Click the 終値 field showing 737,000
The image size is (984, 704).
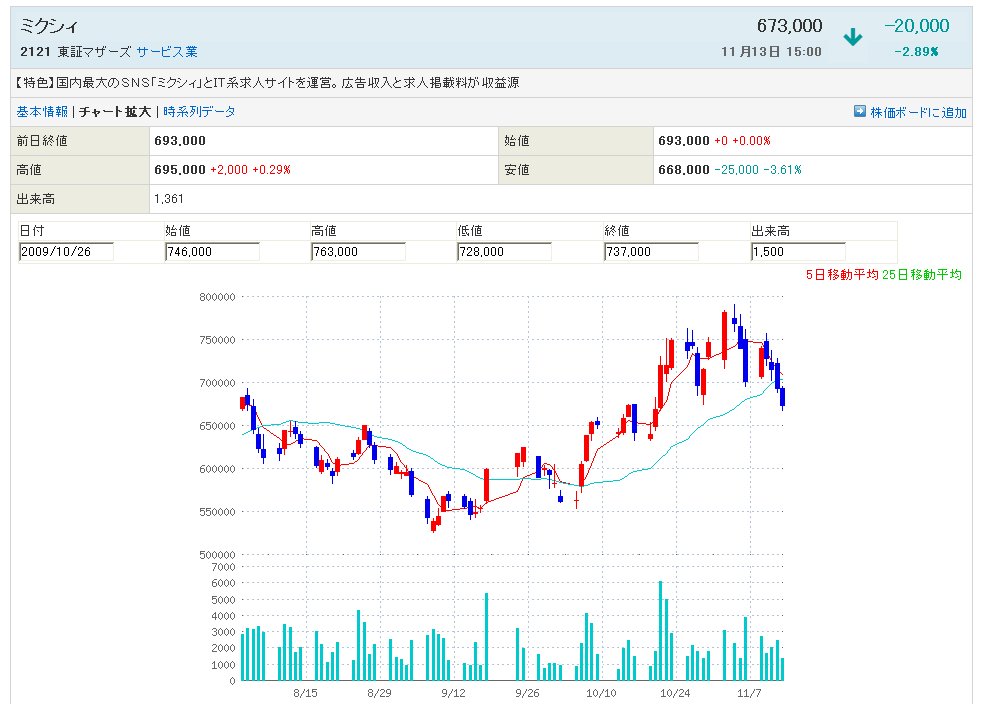(x=650, y=252)
